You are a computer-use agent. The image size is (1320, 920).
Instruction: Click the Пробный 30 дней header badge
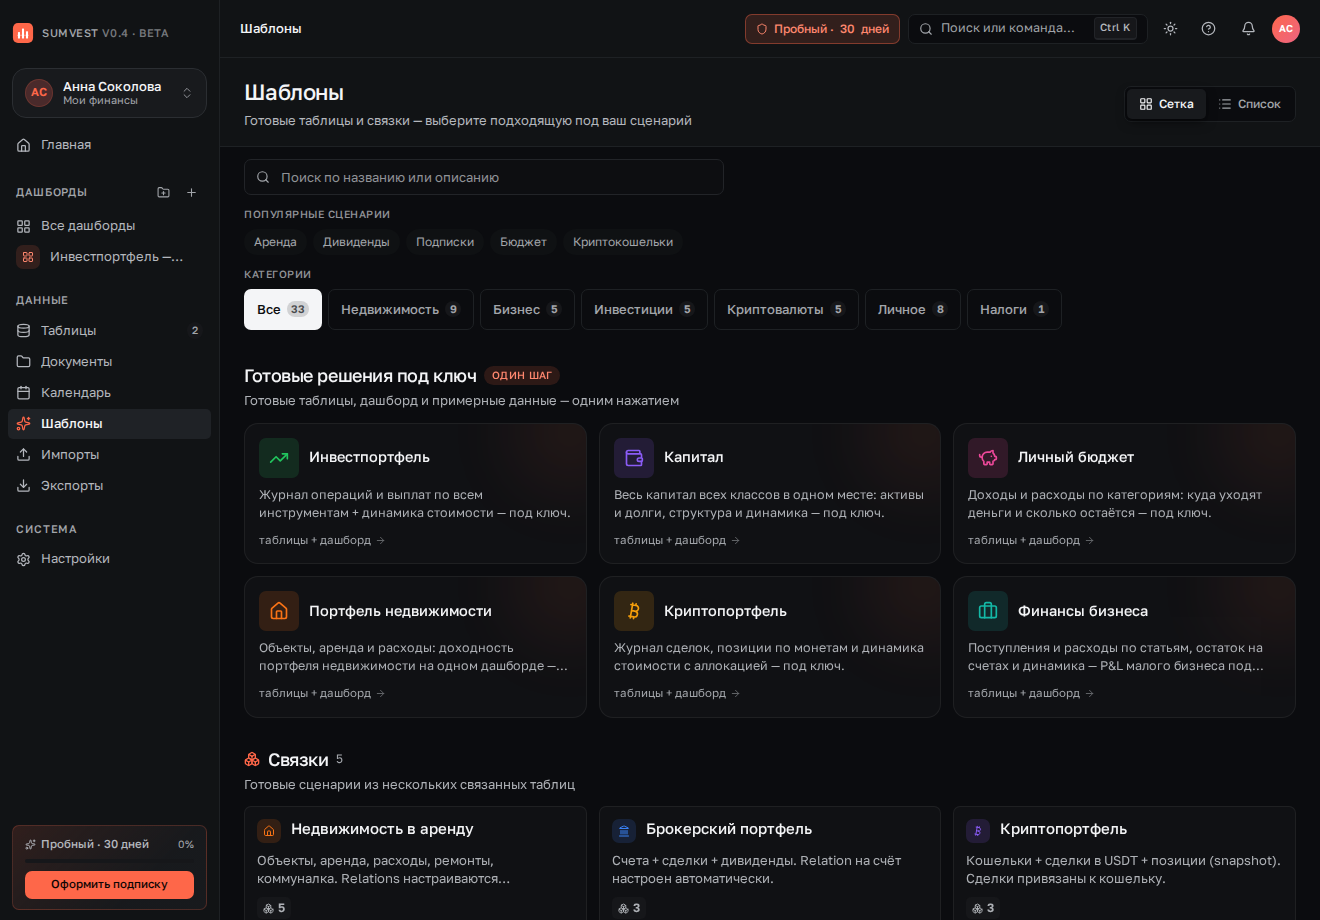(822, 29)
